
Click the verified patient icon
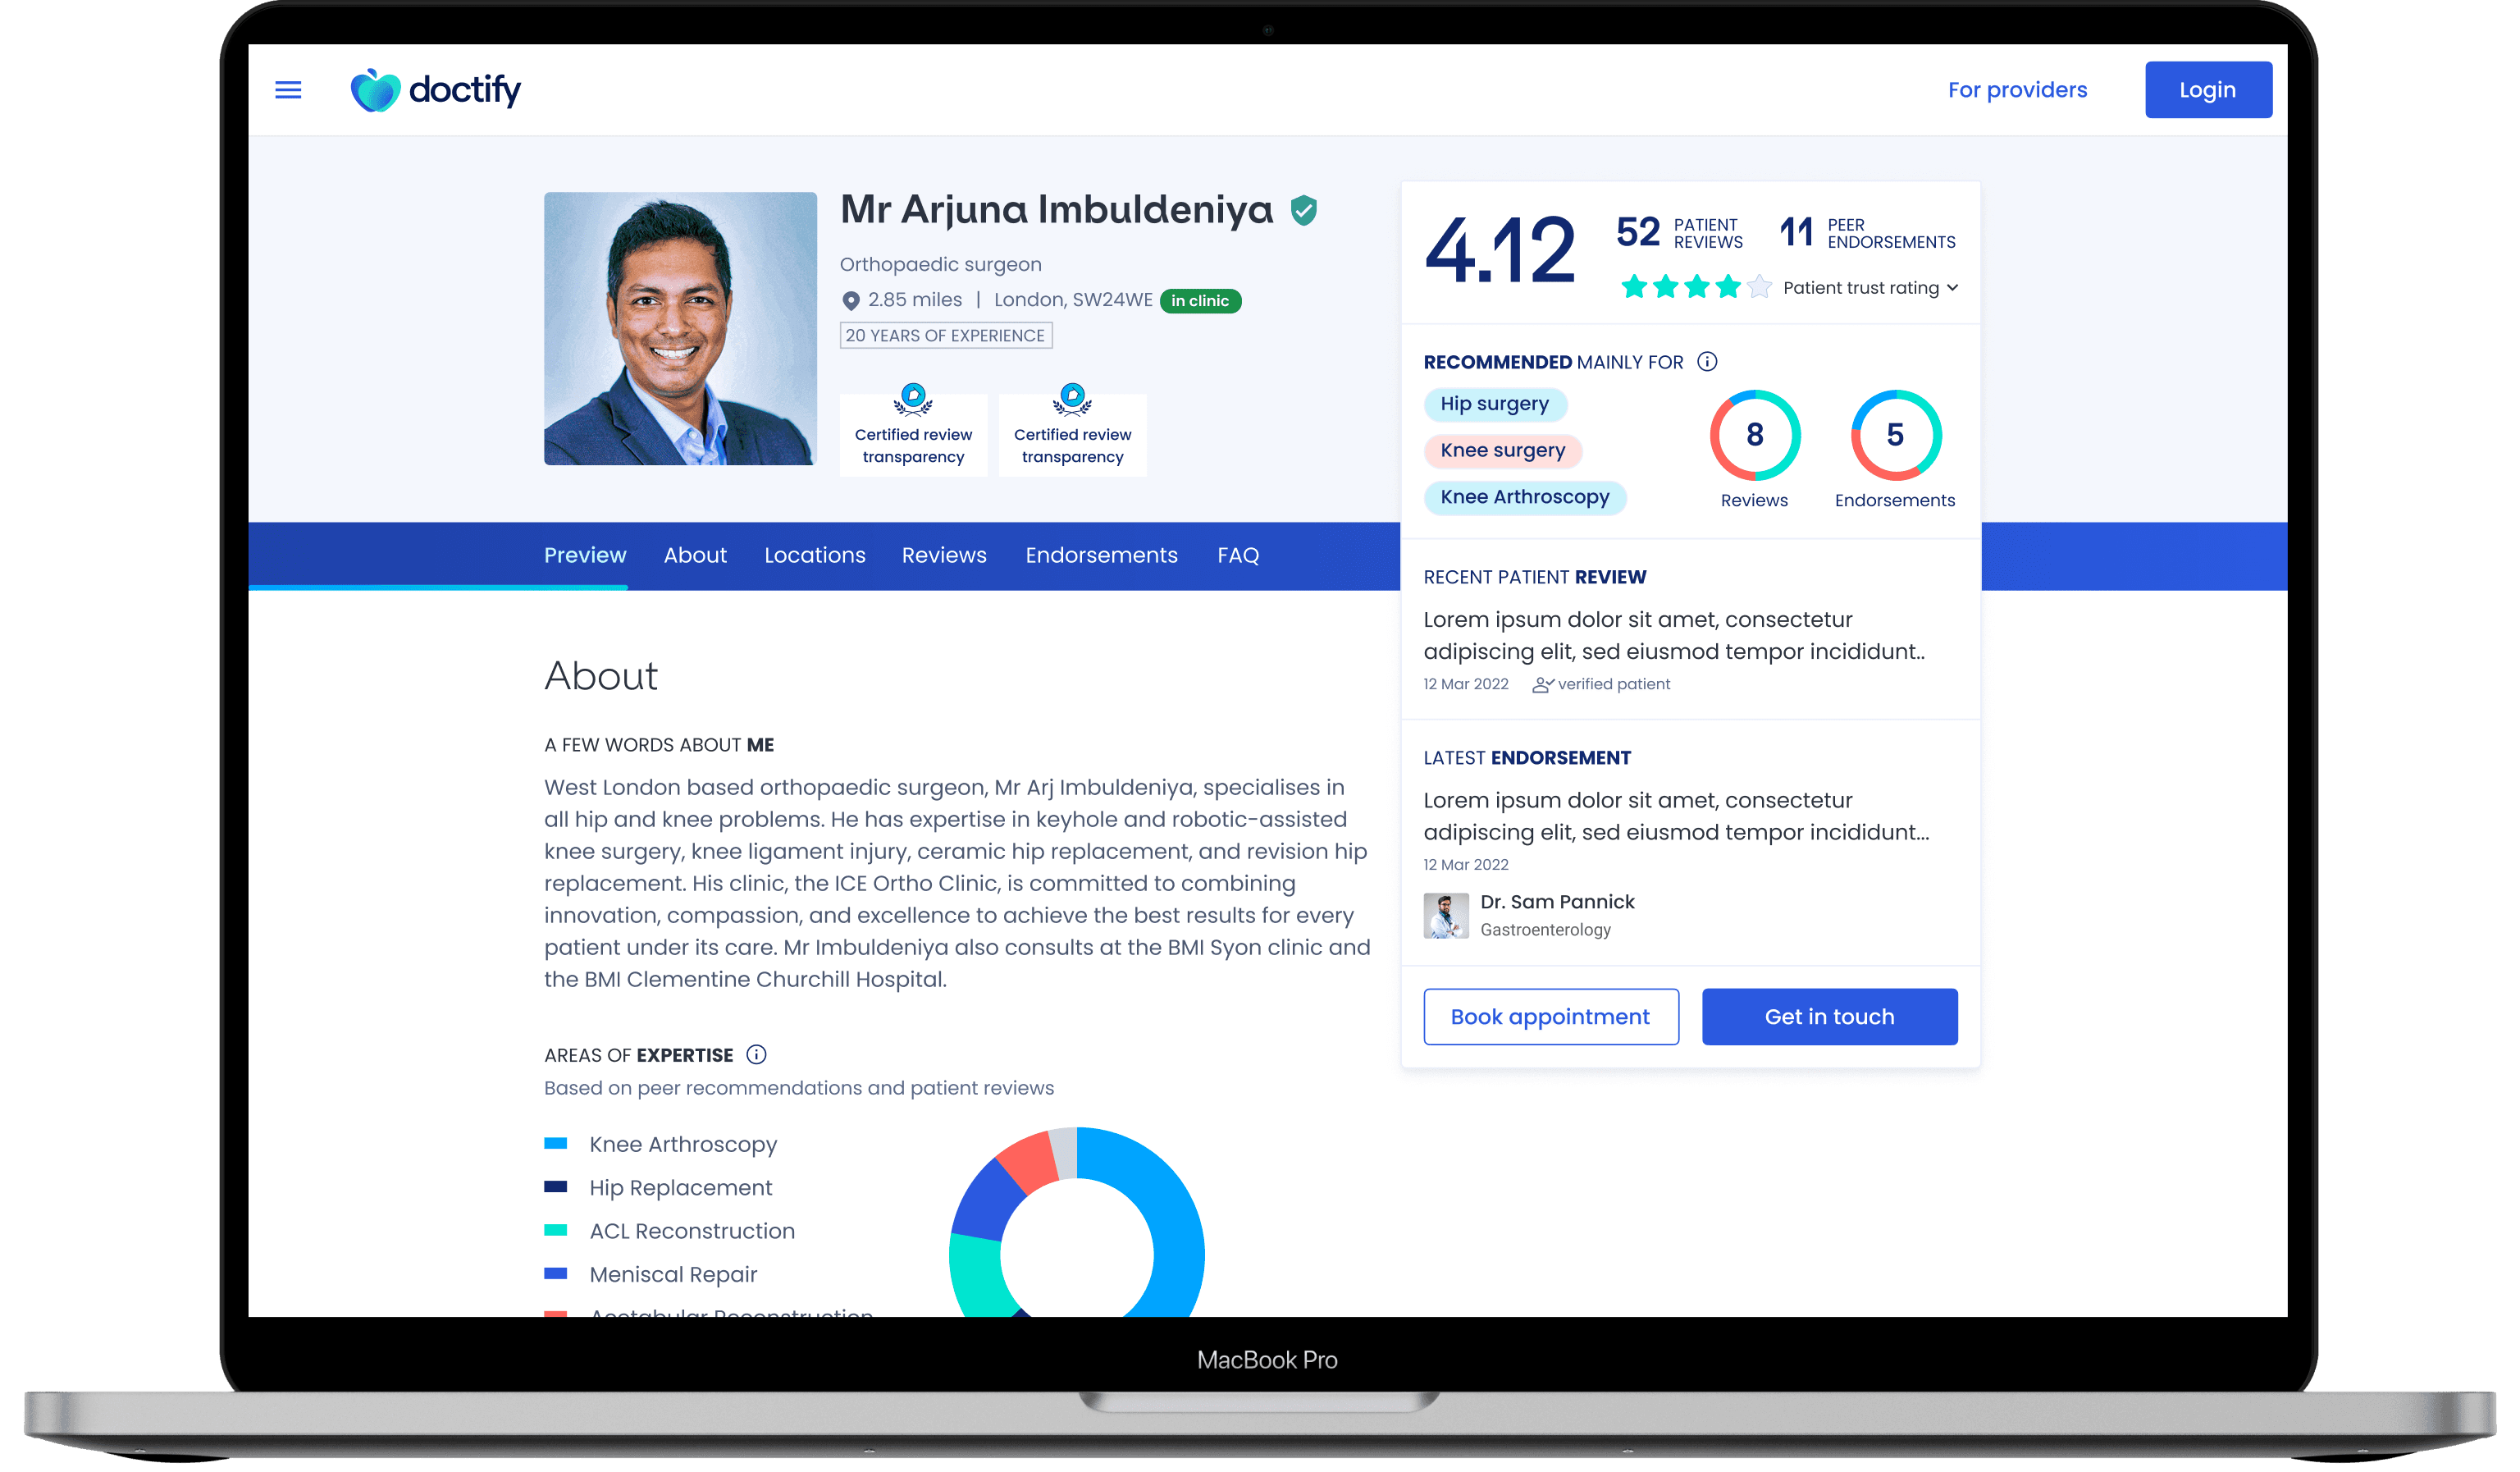pyautogui.click(x=1542, y=685)
